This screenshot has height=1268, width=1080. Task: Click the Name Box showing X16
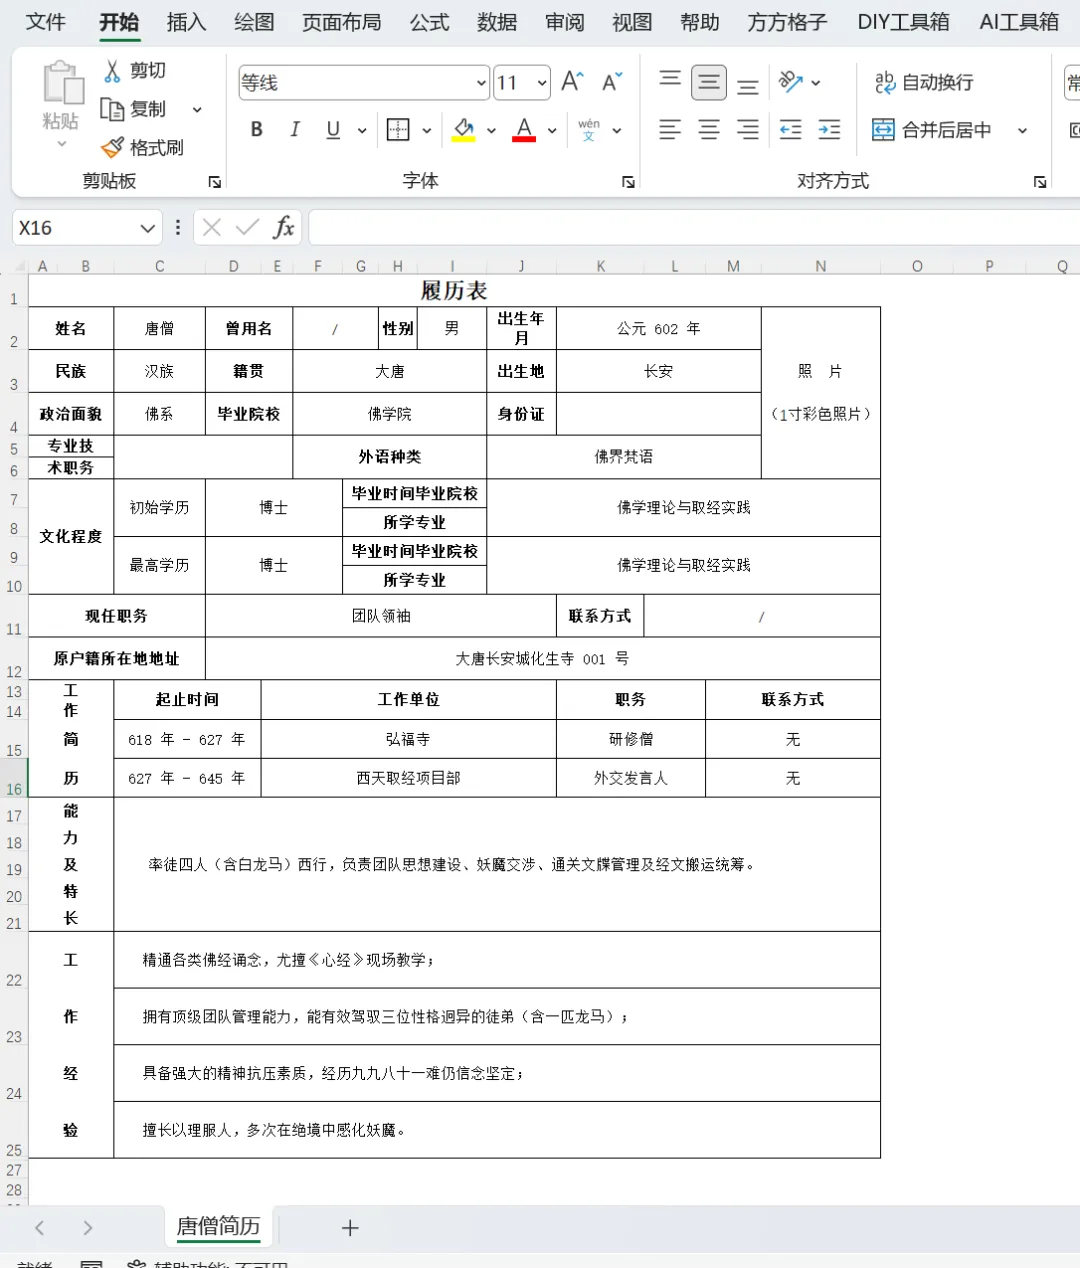click(76, 228)
